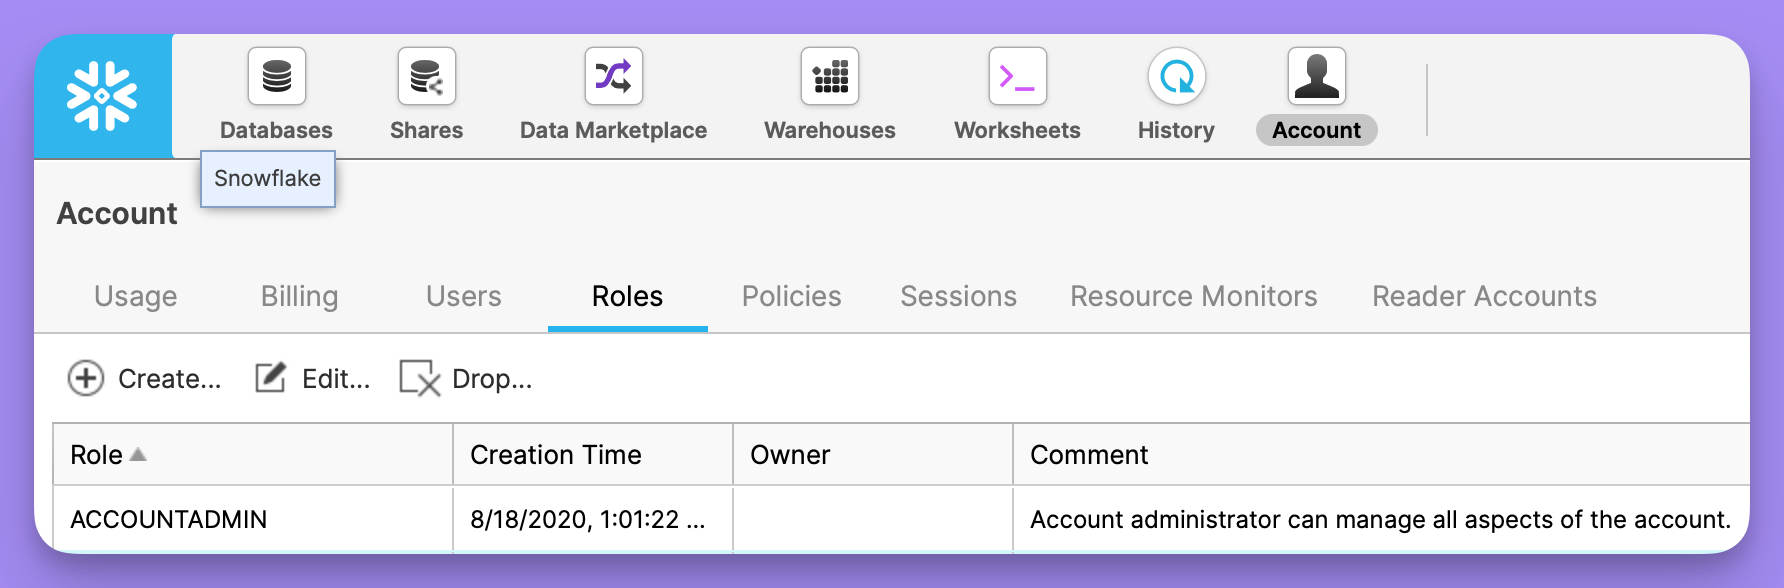Open the History clock icon
Image resolution: width=1784 pixels, height=588 pixels.
coord(1177,76)
